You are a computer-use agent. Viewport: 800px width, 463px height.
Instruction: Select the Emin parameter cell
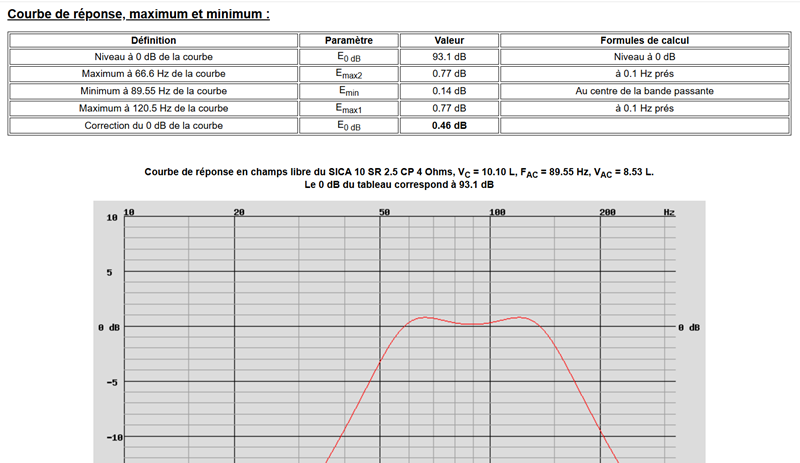coord(349,91)
